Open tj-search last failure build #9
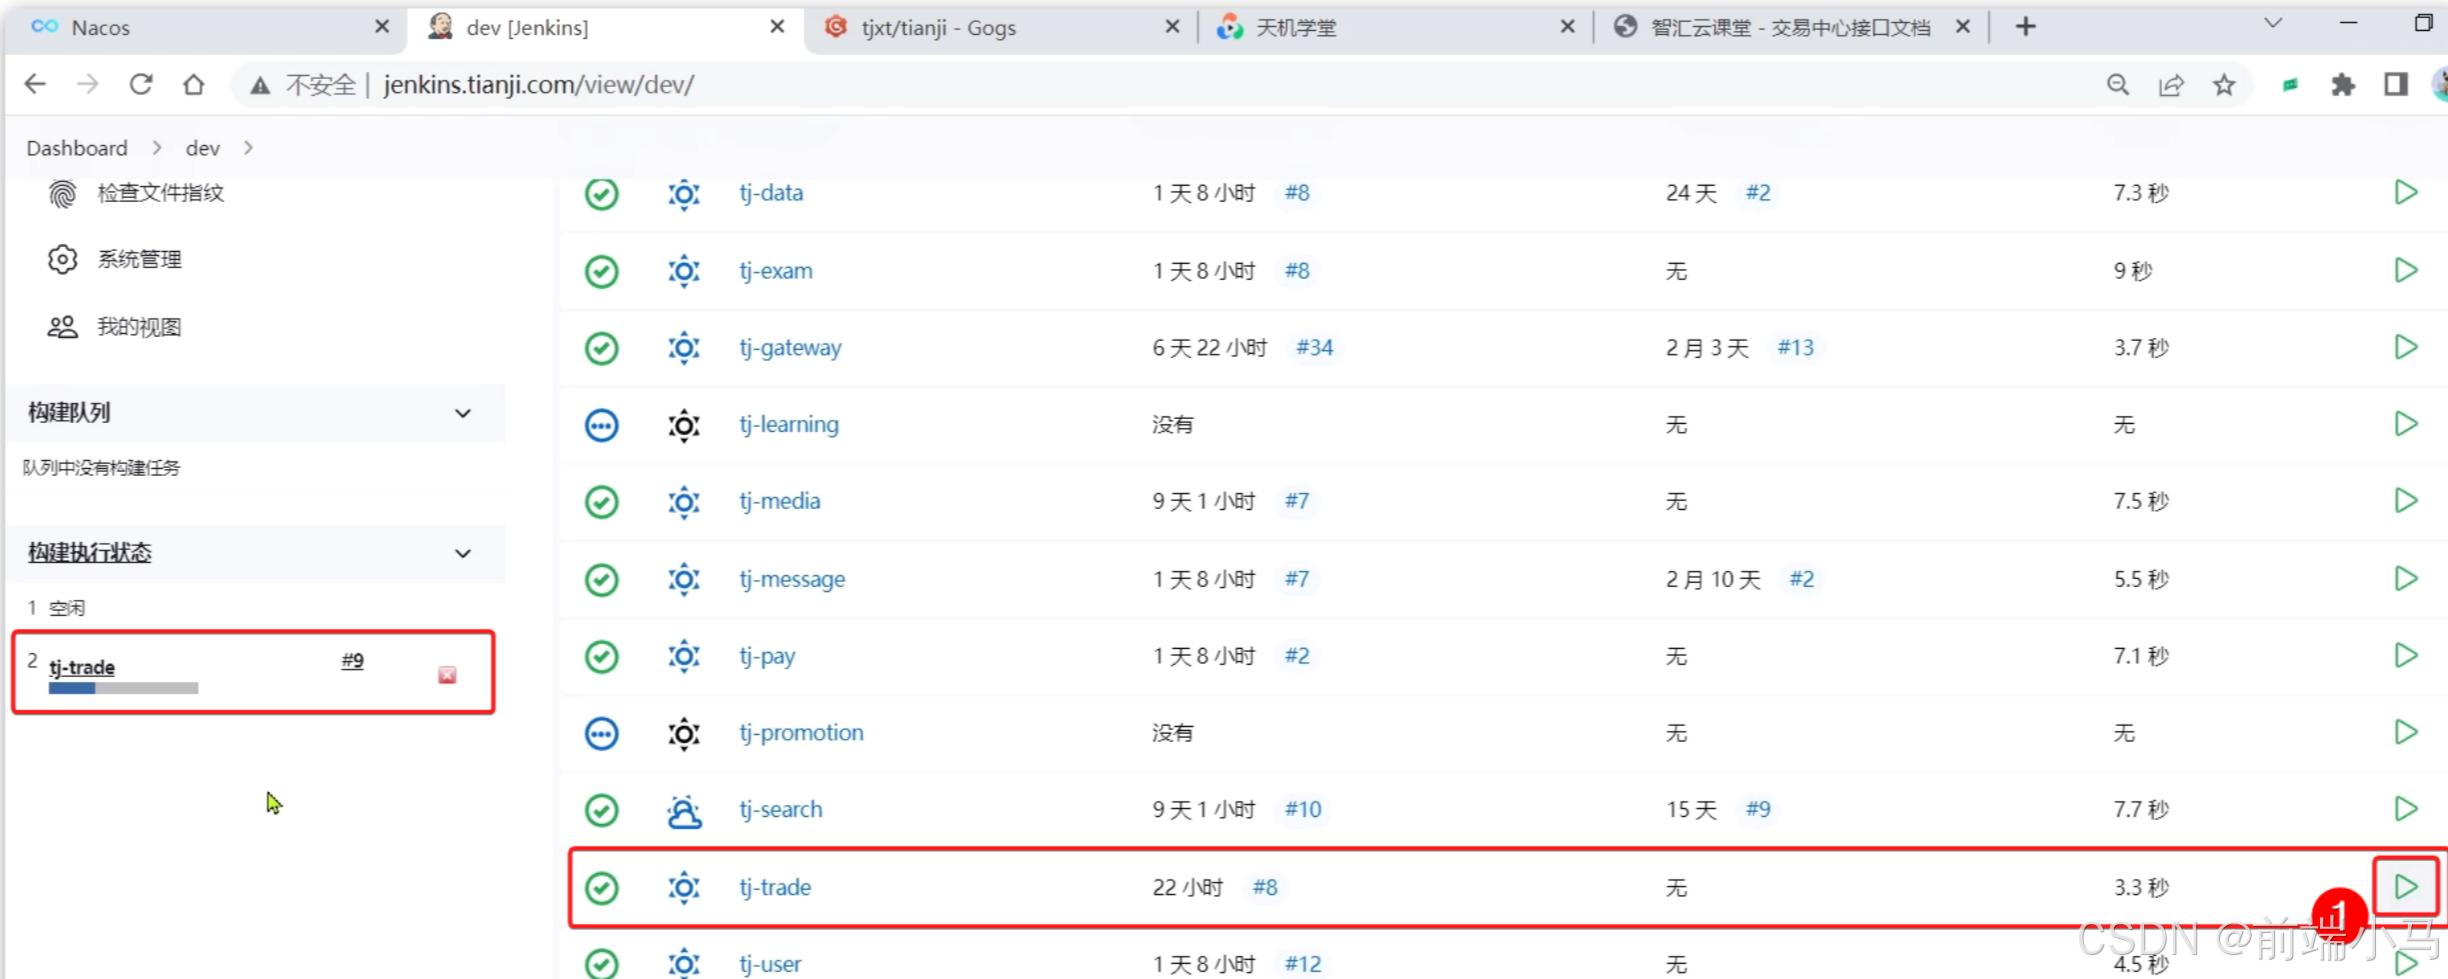This screenshot has width=2448, height=979. point(1758,810)
